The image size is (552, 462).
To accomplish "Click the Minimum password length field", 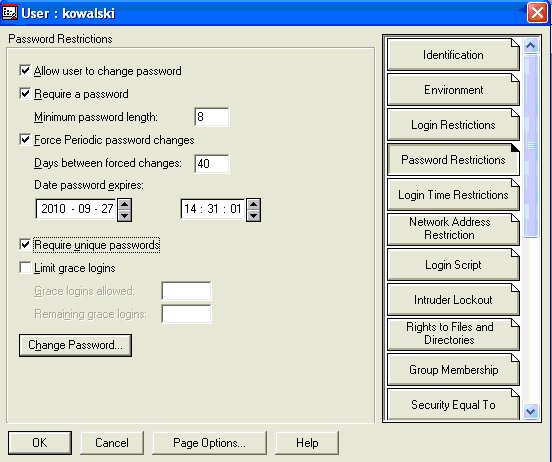I will 212,117.
